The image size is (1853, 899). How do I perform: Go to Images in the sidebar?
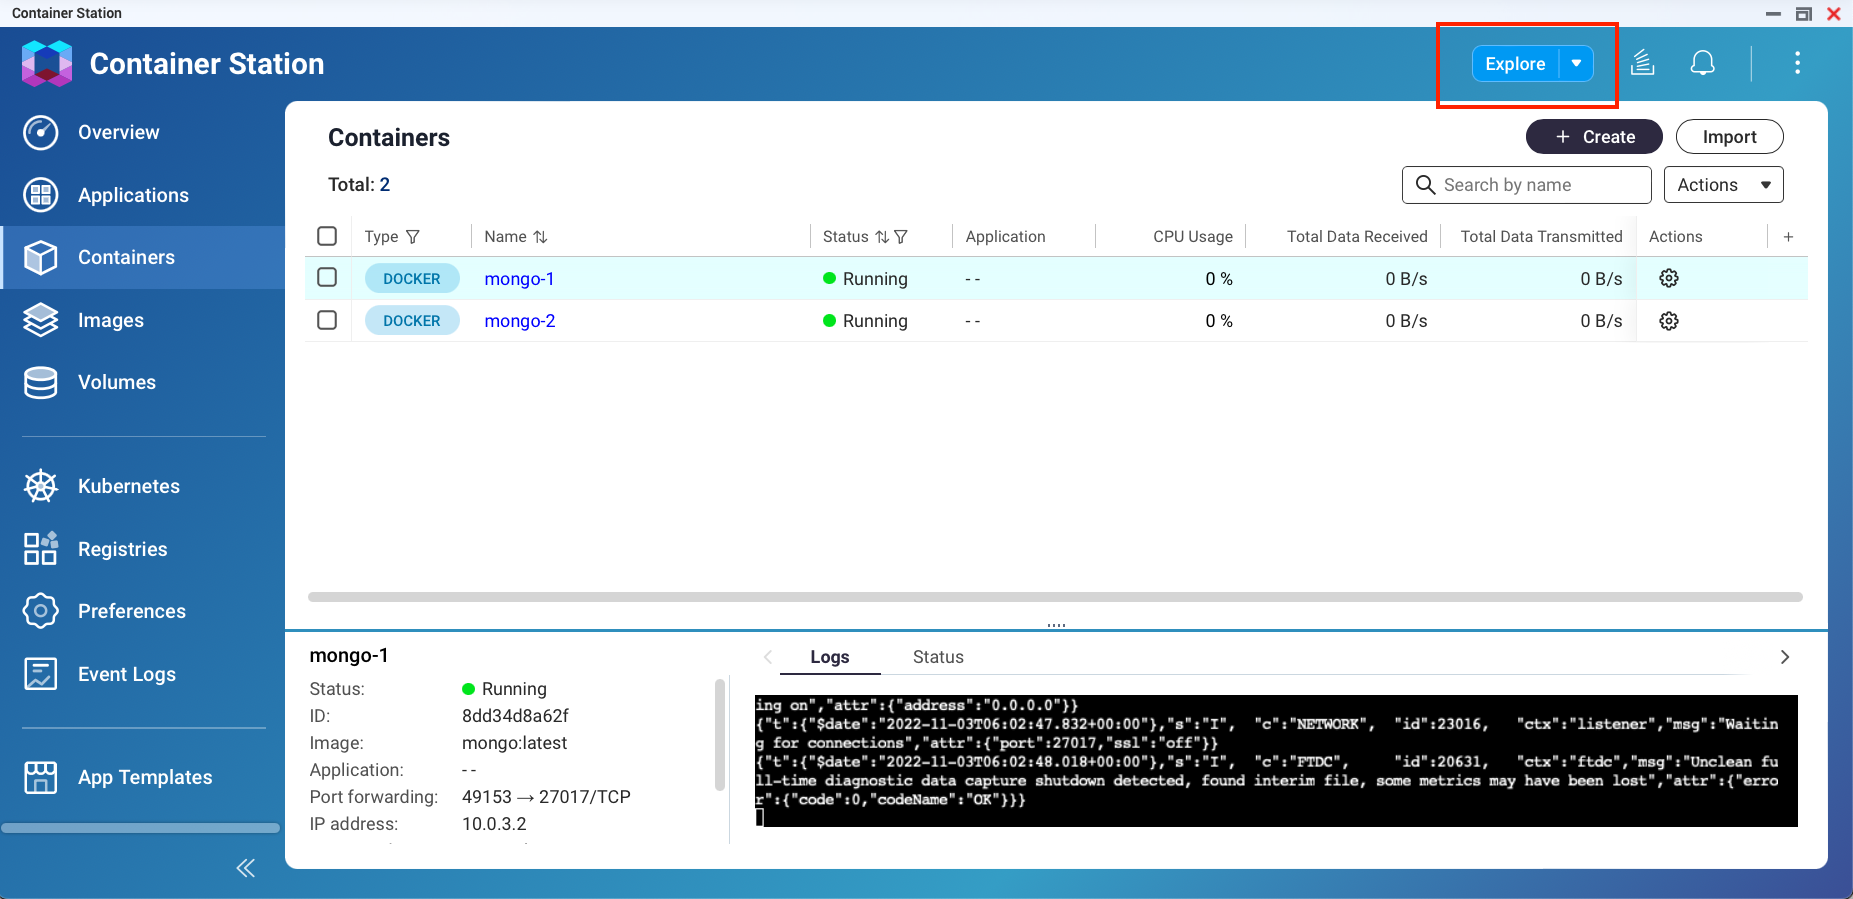(x=111, y=320)
